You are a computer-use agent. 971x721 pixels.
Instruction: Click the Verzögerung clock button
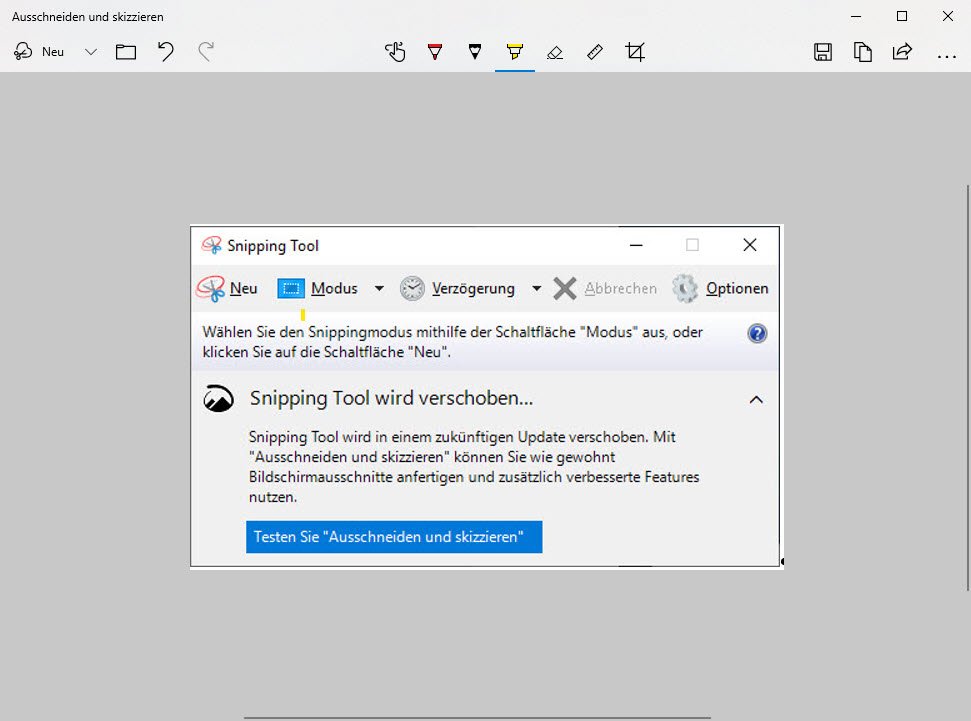tap(457, 289)
